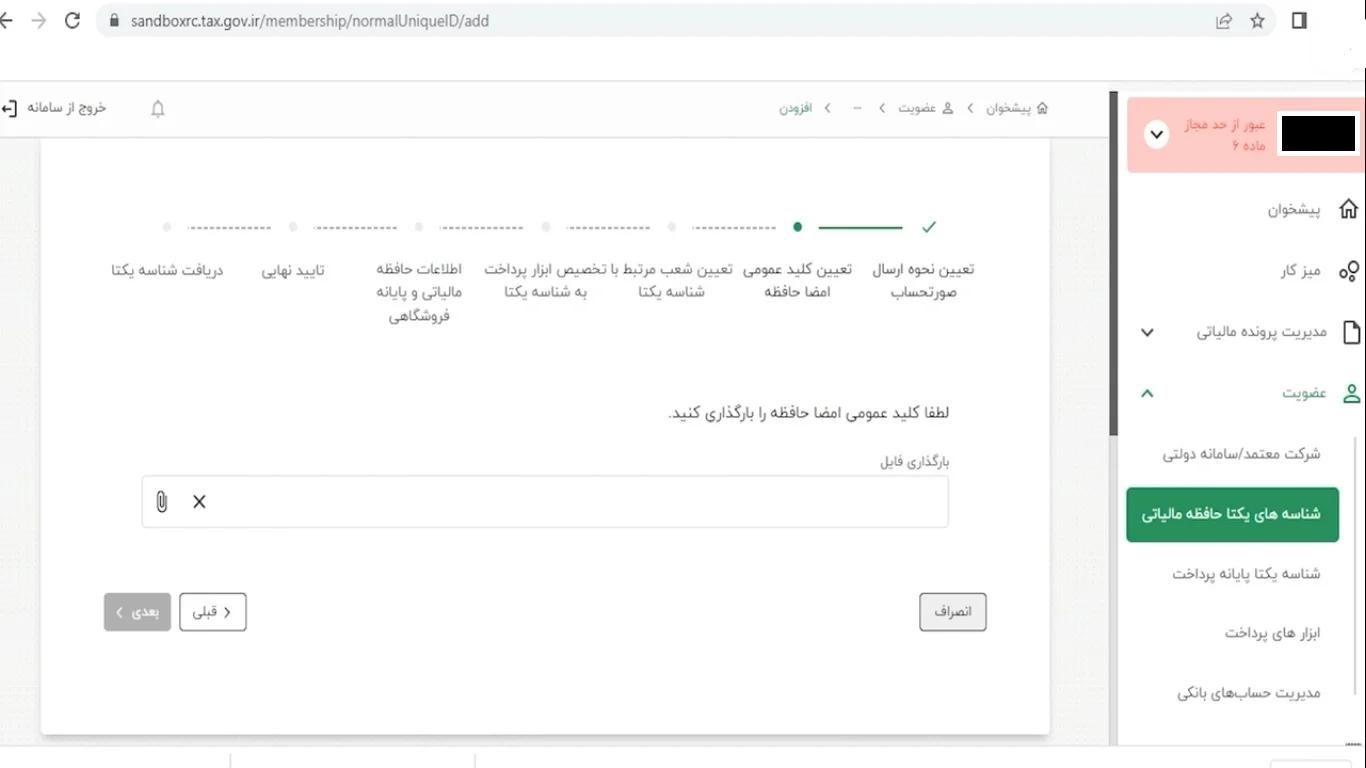Expand the pink عبور از حد مجاز alert

(x=1156, y=134)
